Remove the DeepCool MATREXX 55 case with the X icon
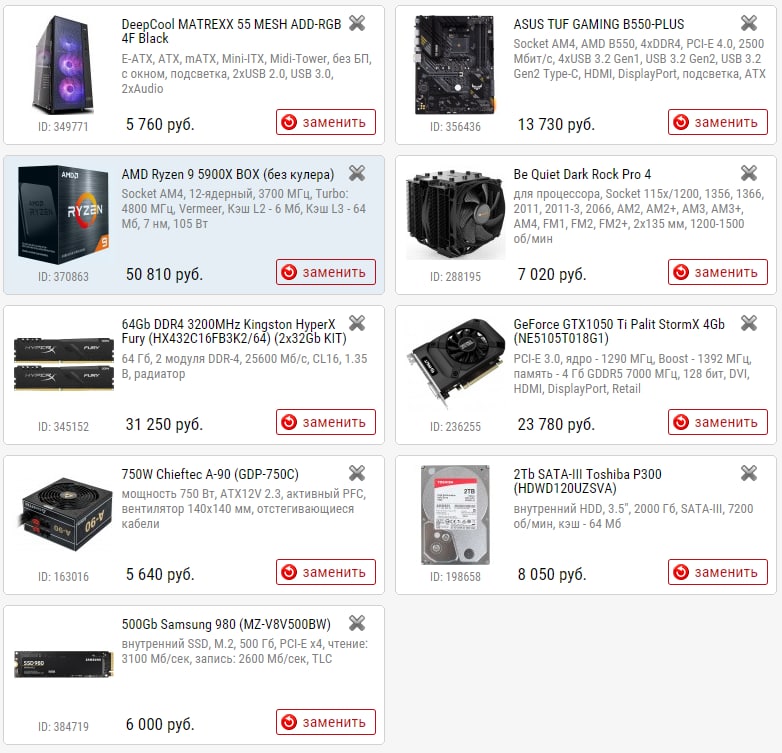The image size is (782, 753). (357, 23)
